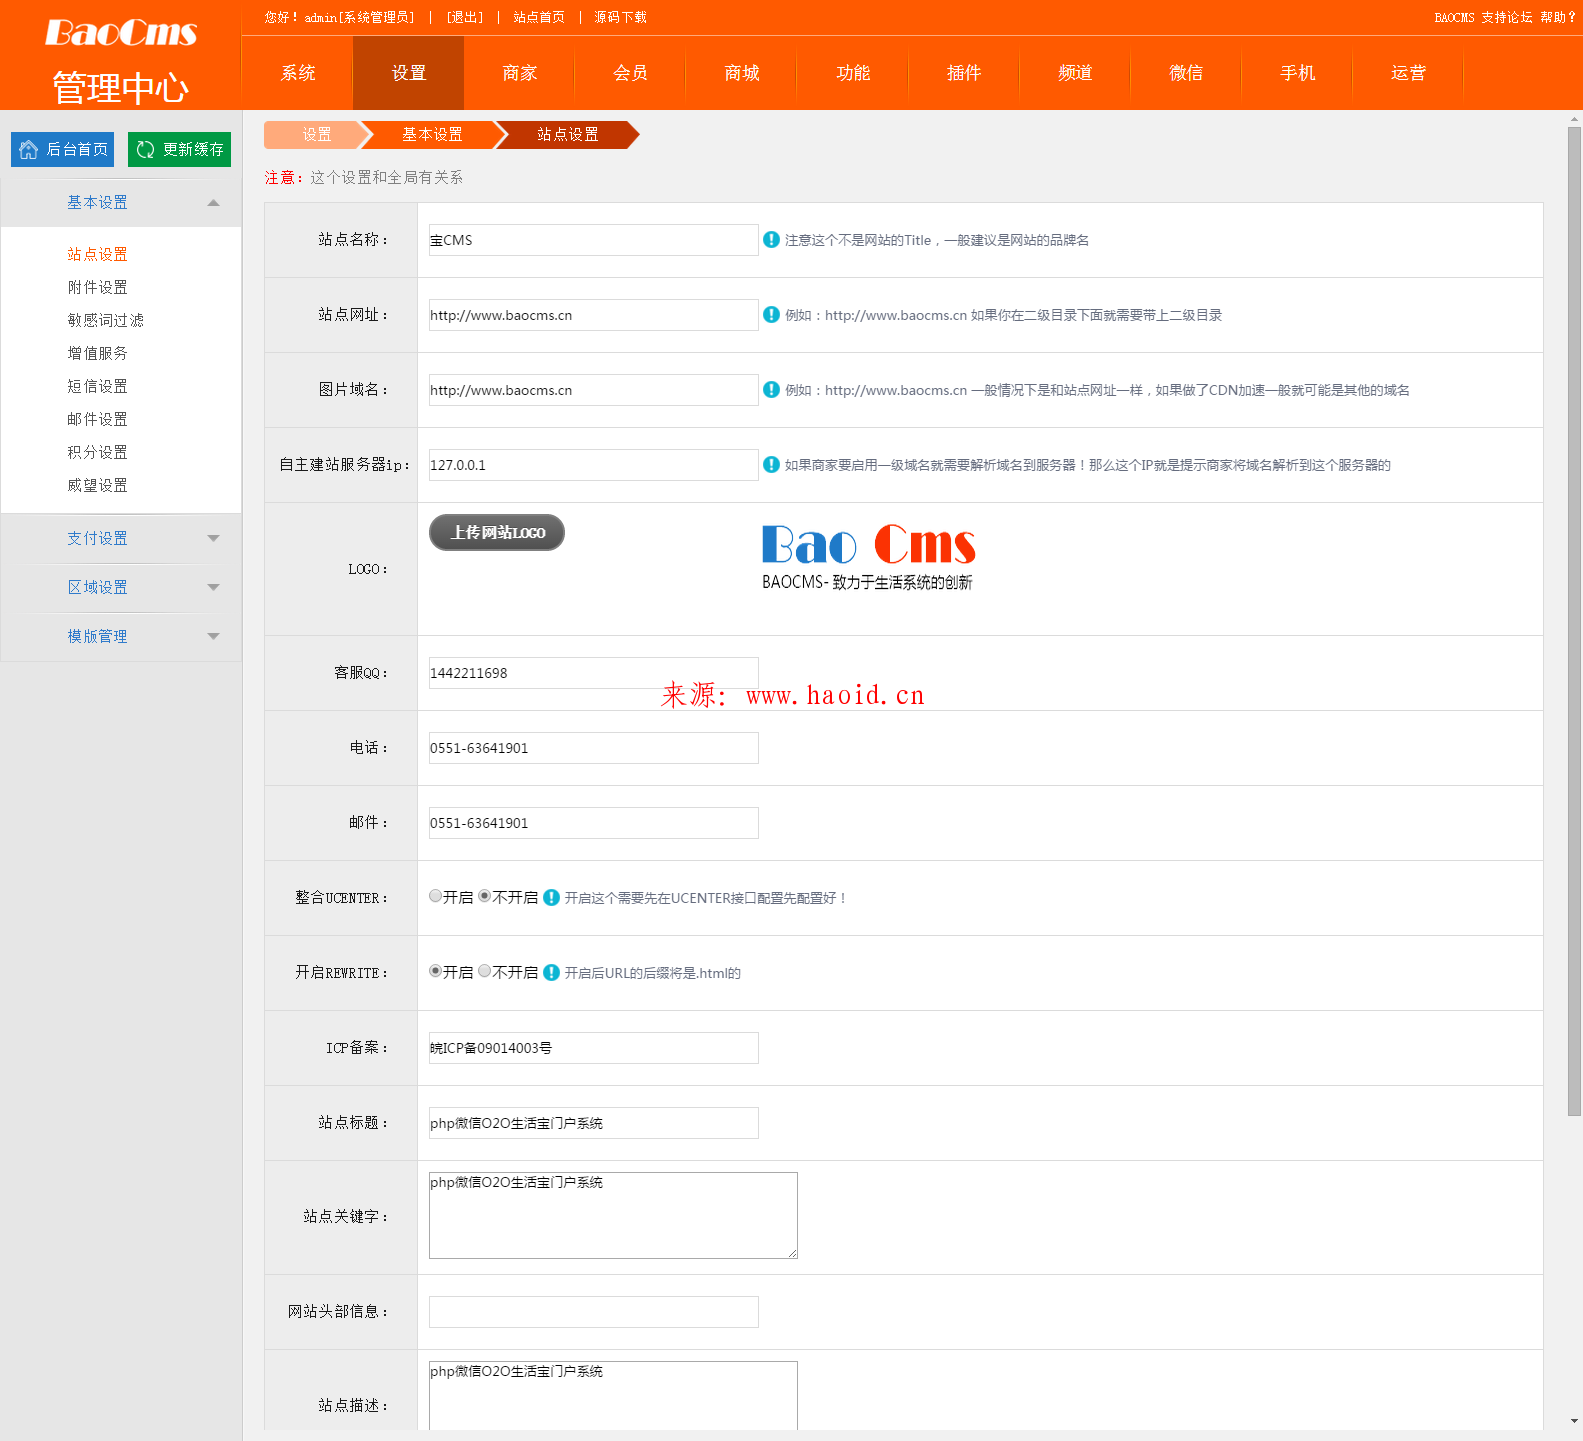
Task: Focus the 客服QQ input field
Action: pyautogui.click(x=593, y=673)
